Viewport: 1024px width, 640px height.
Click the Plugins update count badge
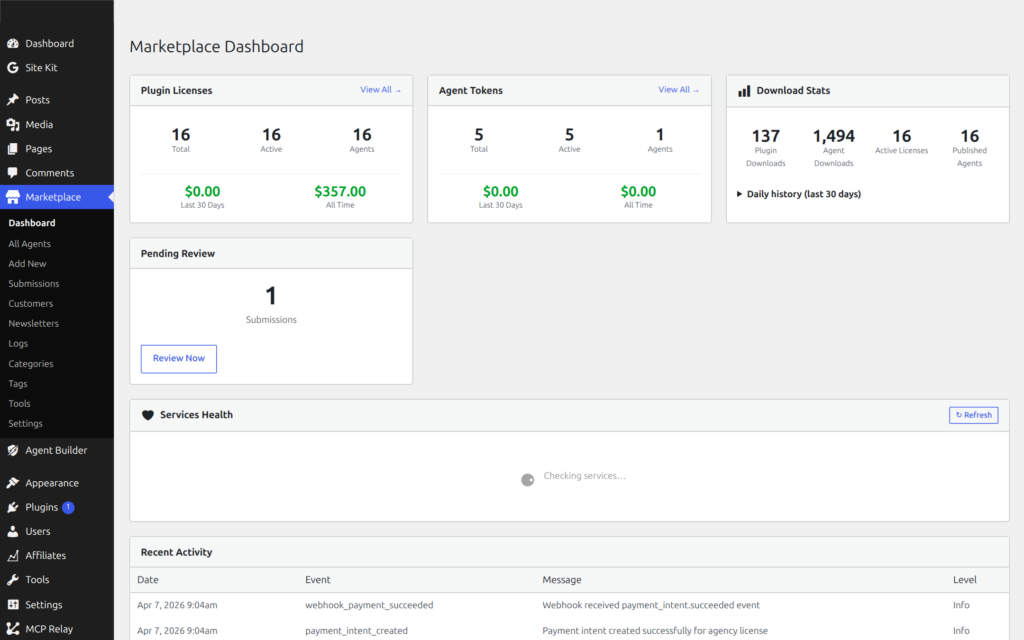click(68, 507)
